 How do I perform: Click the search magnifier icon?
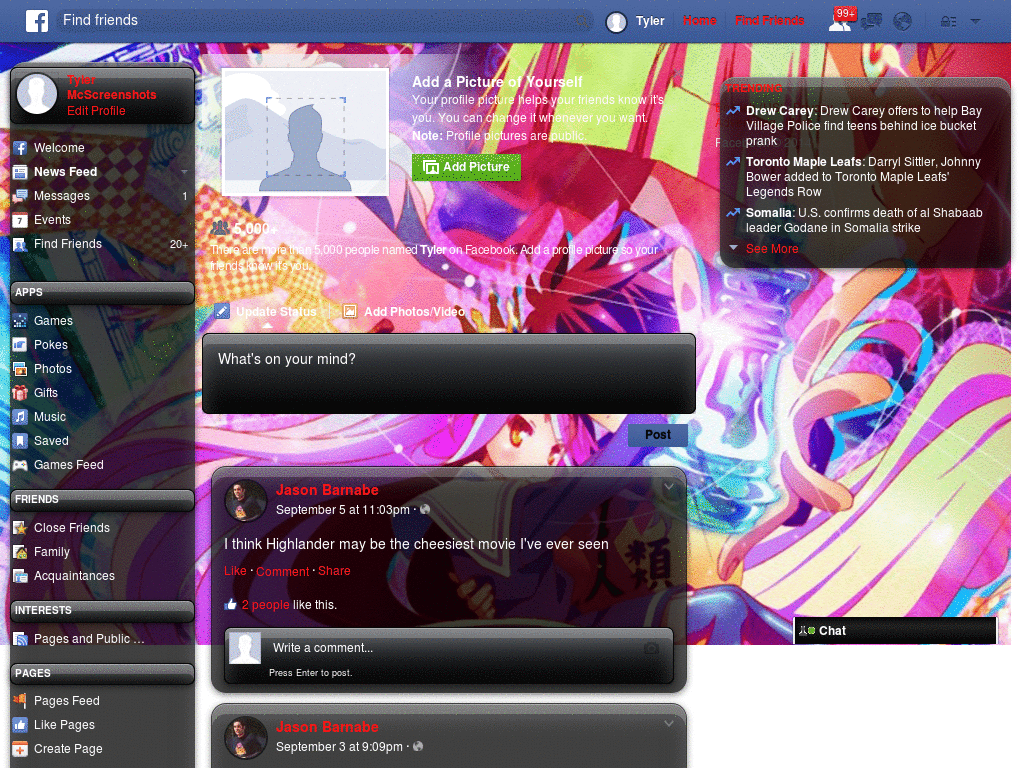583,21
